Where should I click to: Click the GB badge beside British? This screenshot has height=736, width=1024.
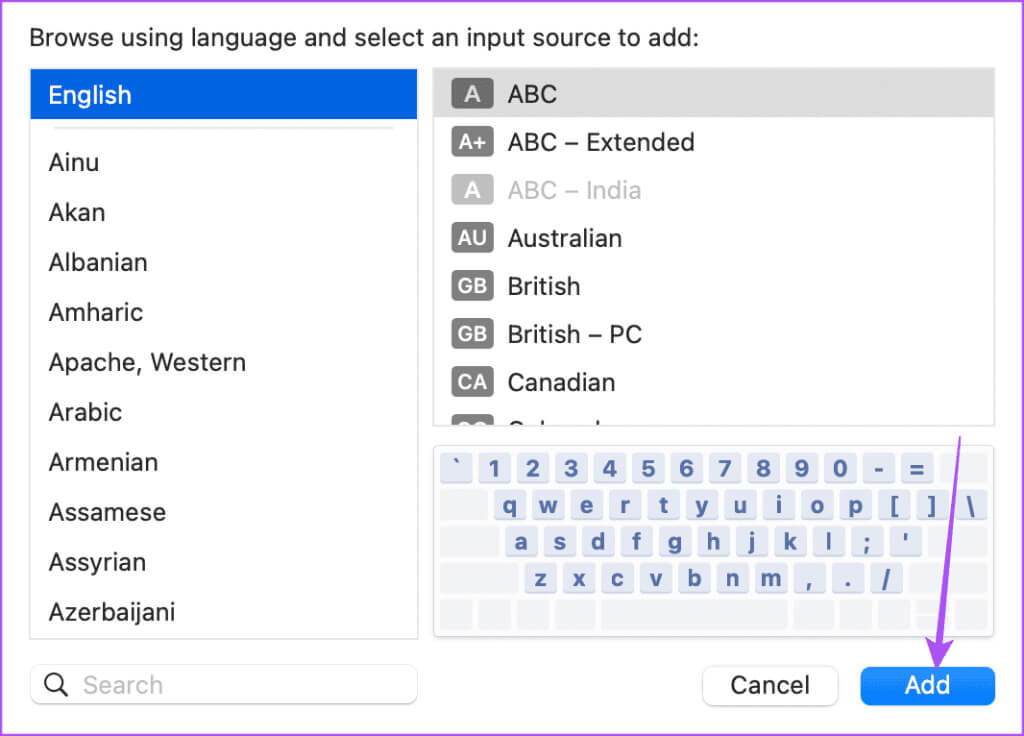472,286
